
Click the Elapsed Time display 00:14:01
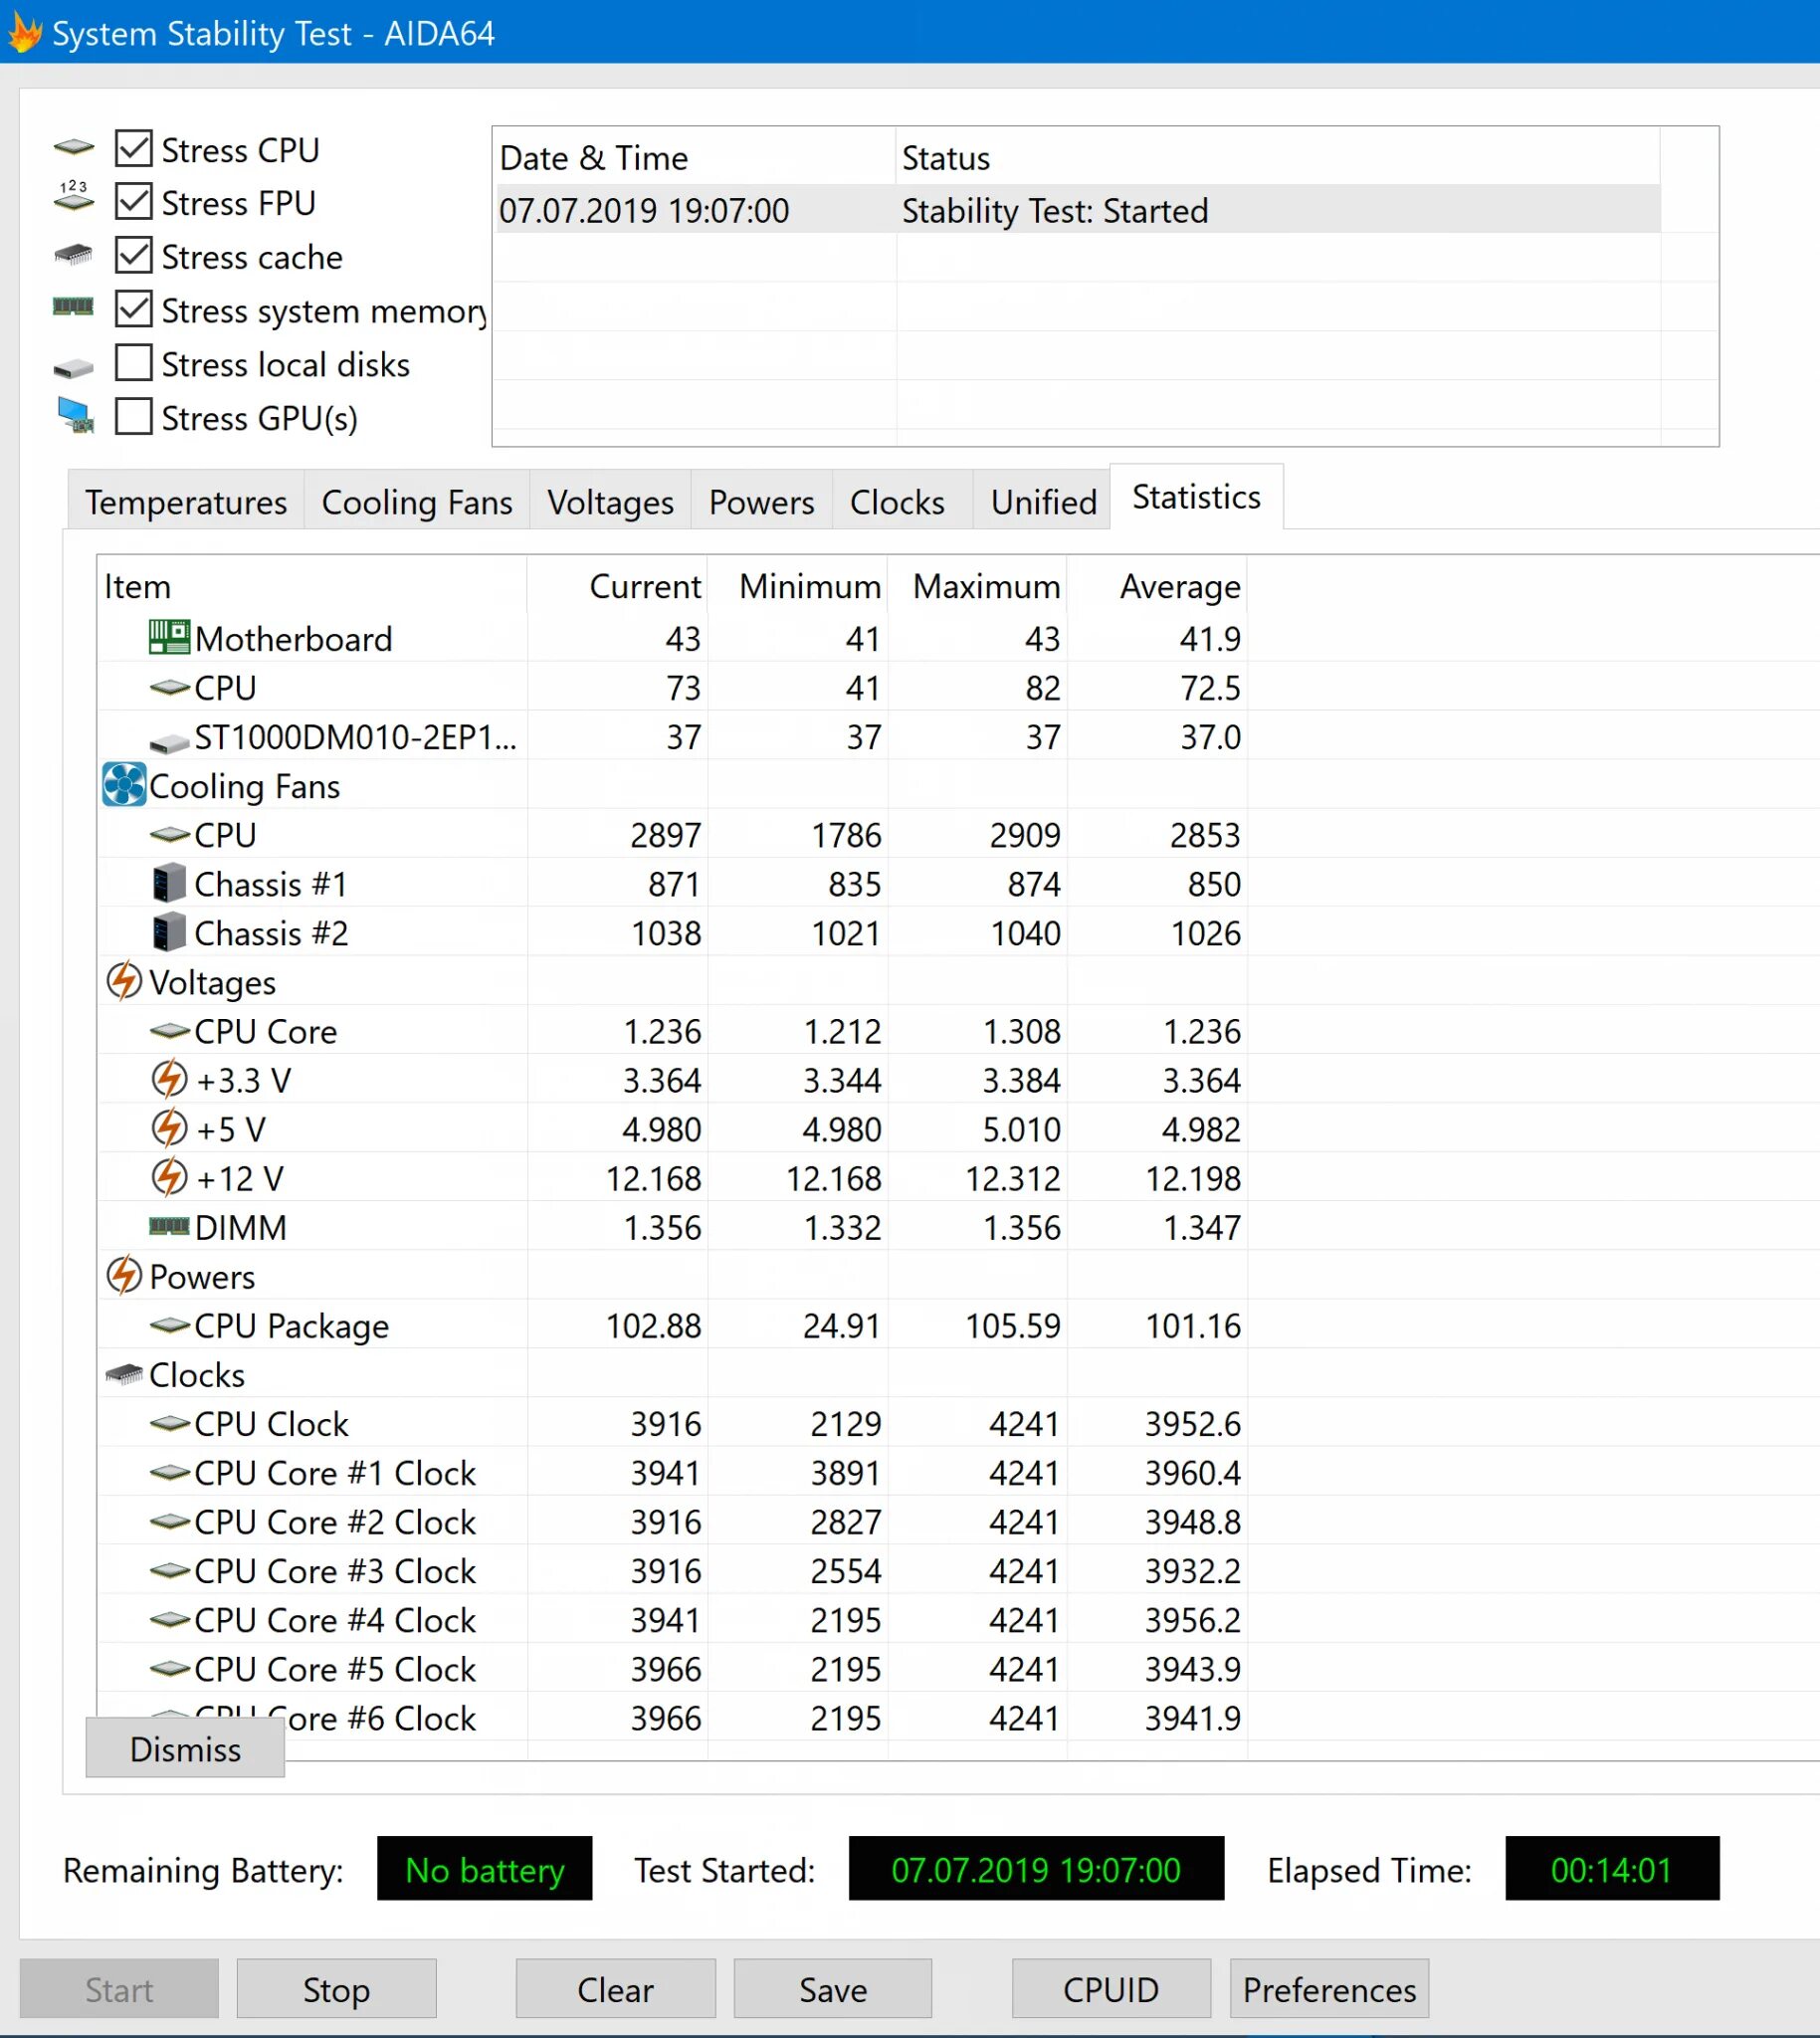click(1611, 1868)
